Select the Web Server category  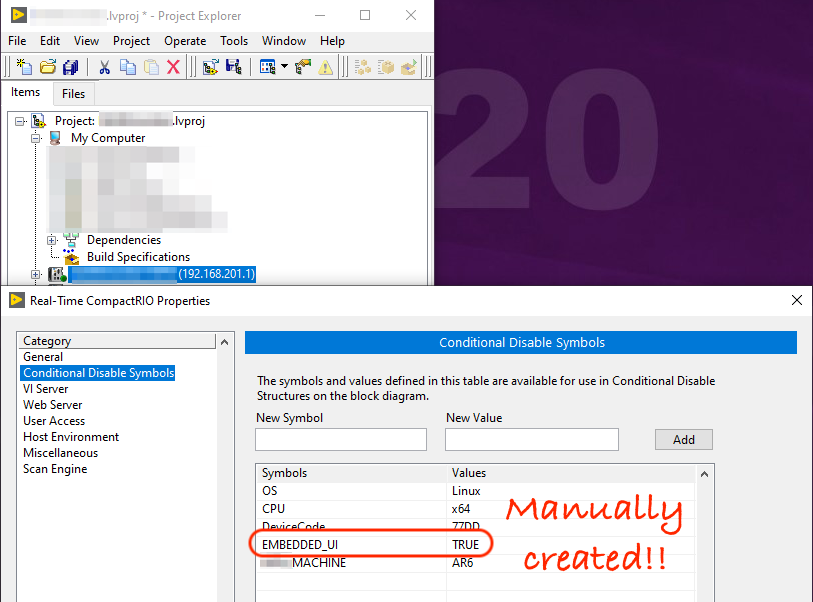pos(52,405)
